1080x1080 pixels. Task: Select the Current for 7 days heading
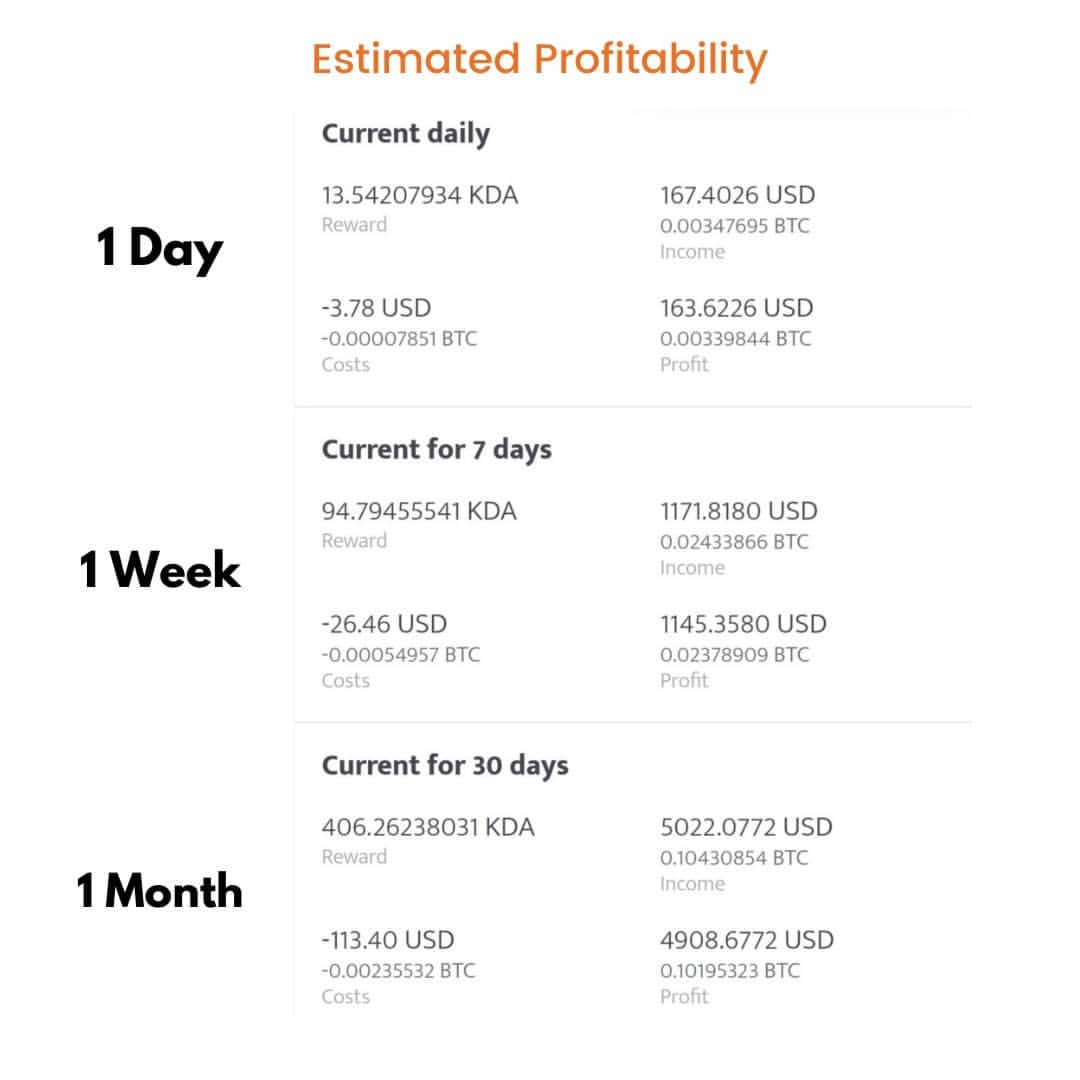pyautogui.click(x=437, y=450)
